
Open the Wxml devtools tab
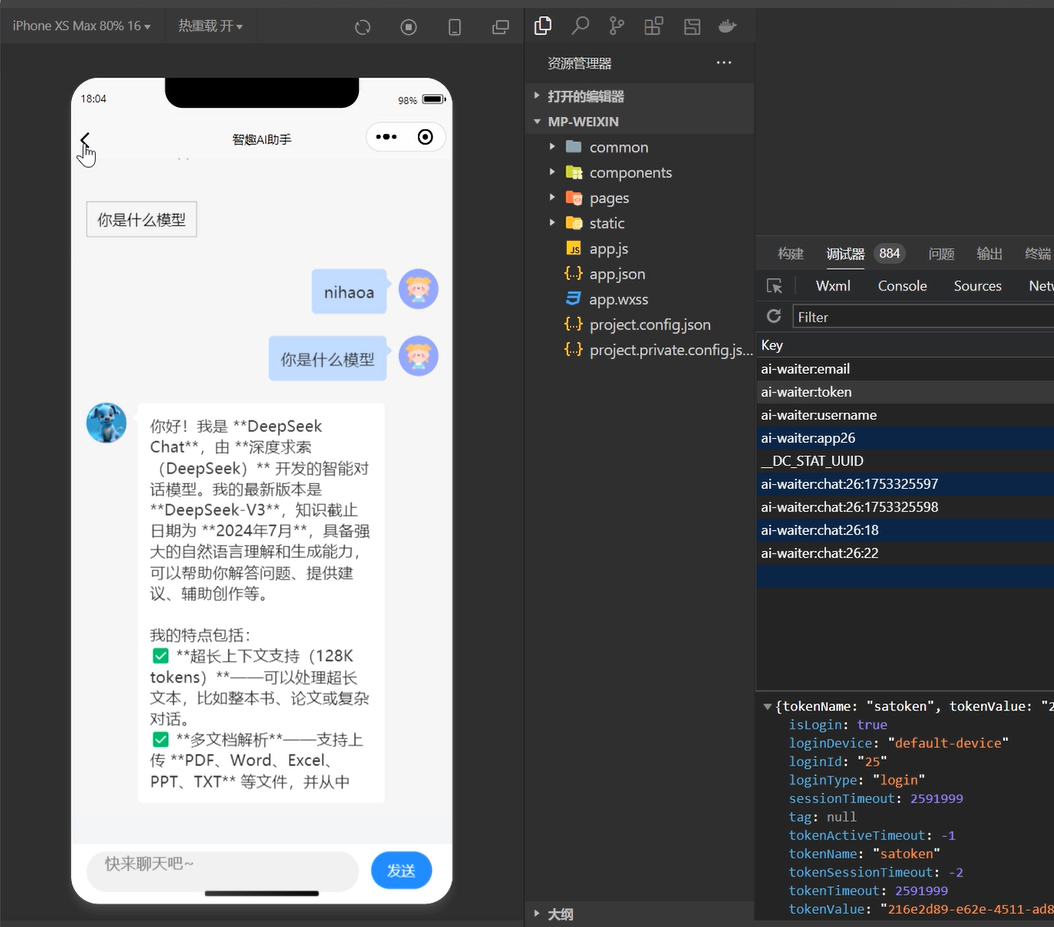[x=833, y=286]
